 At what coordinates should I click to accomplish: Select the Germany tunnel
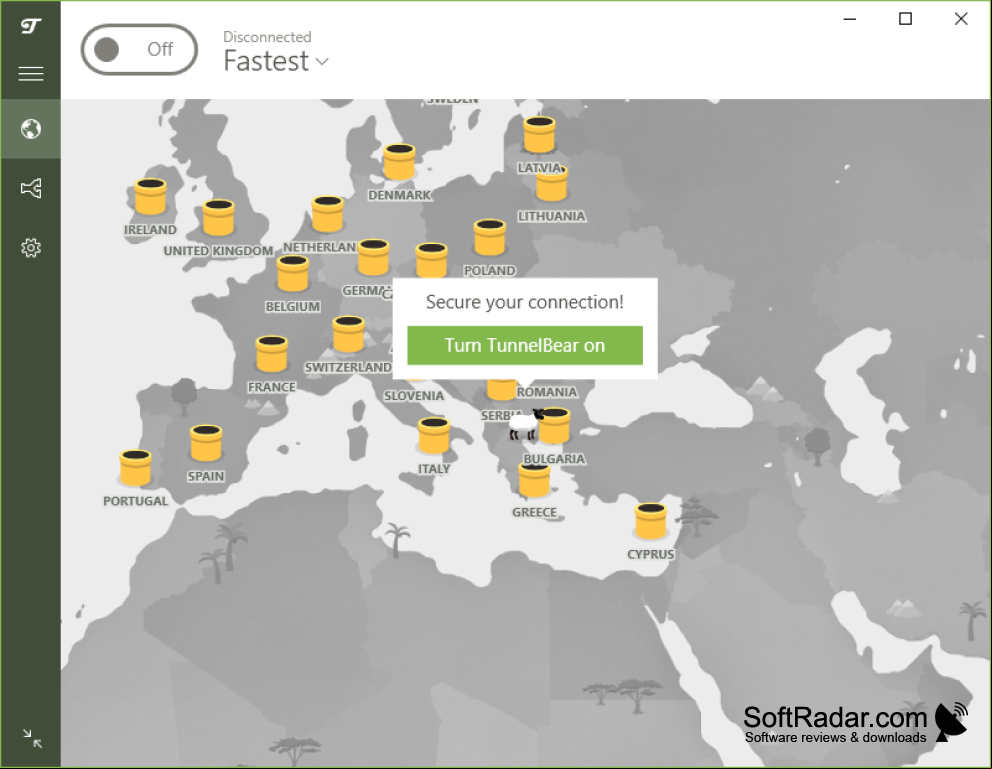click(x=373, y=257)
